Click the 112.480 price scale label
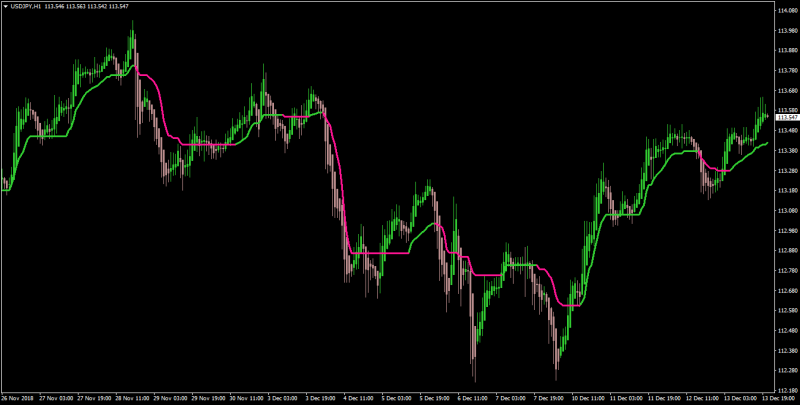800x405 pixels. point(788,331)
